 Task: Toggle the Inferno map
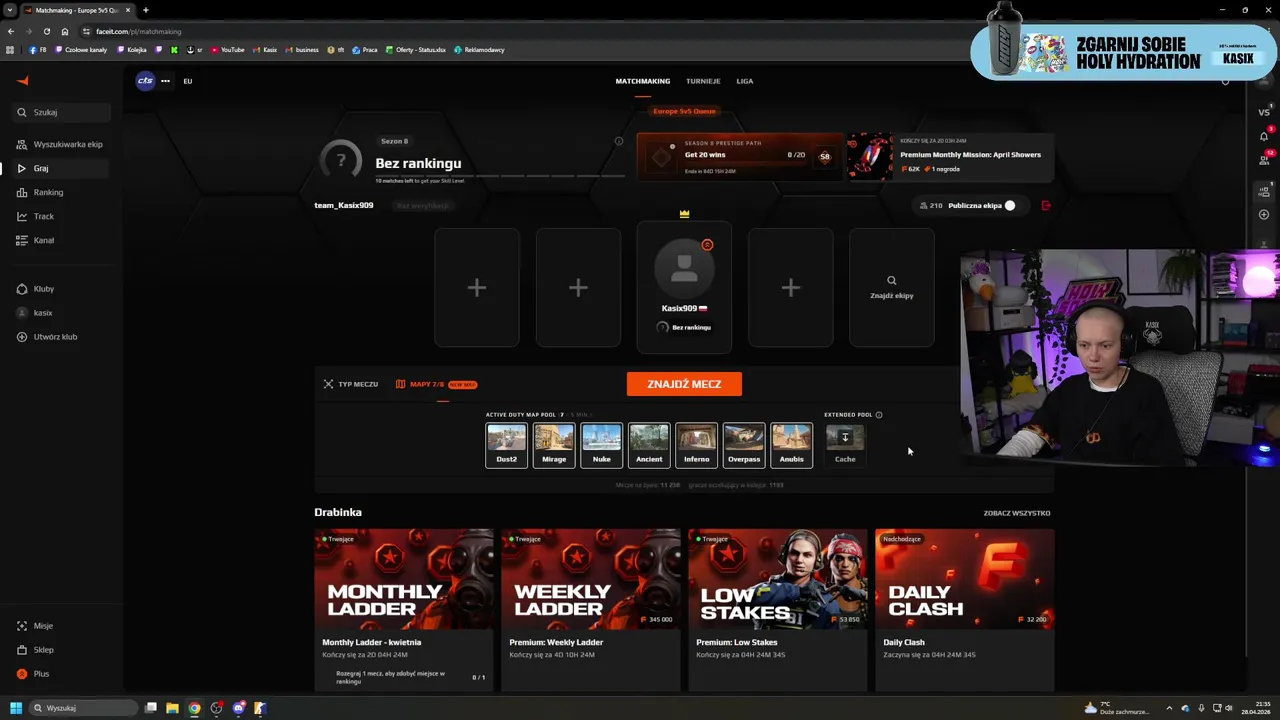[696, 445]
